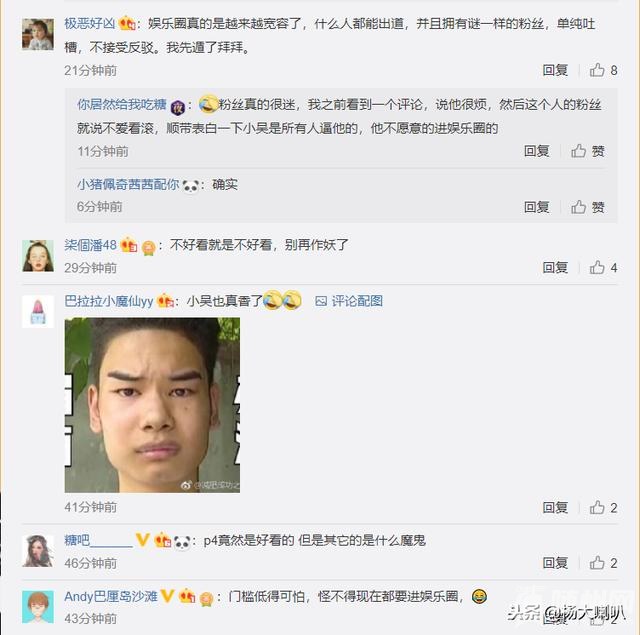Like the 确实 reply by 小猪佩奇茜茜配你
This screenshot has width=640, height=635.
click(587, 207)
